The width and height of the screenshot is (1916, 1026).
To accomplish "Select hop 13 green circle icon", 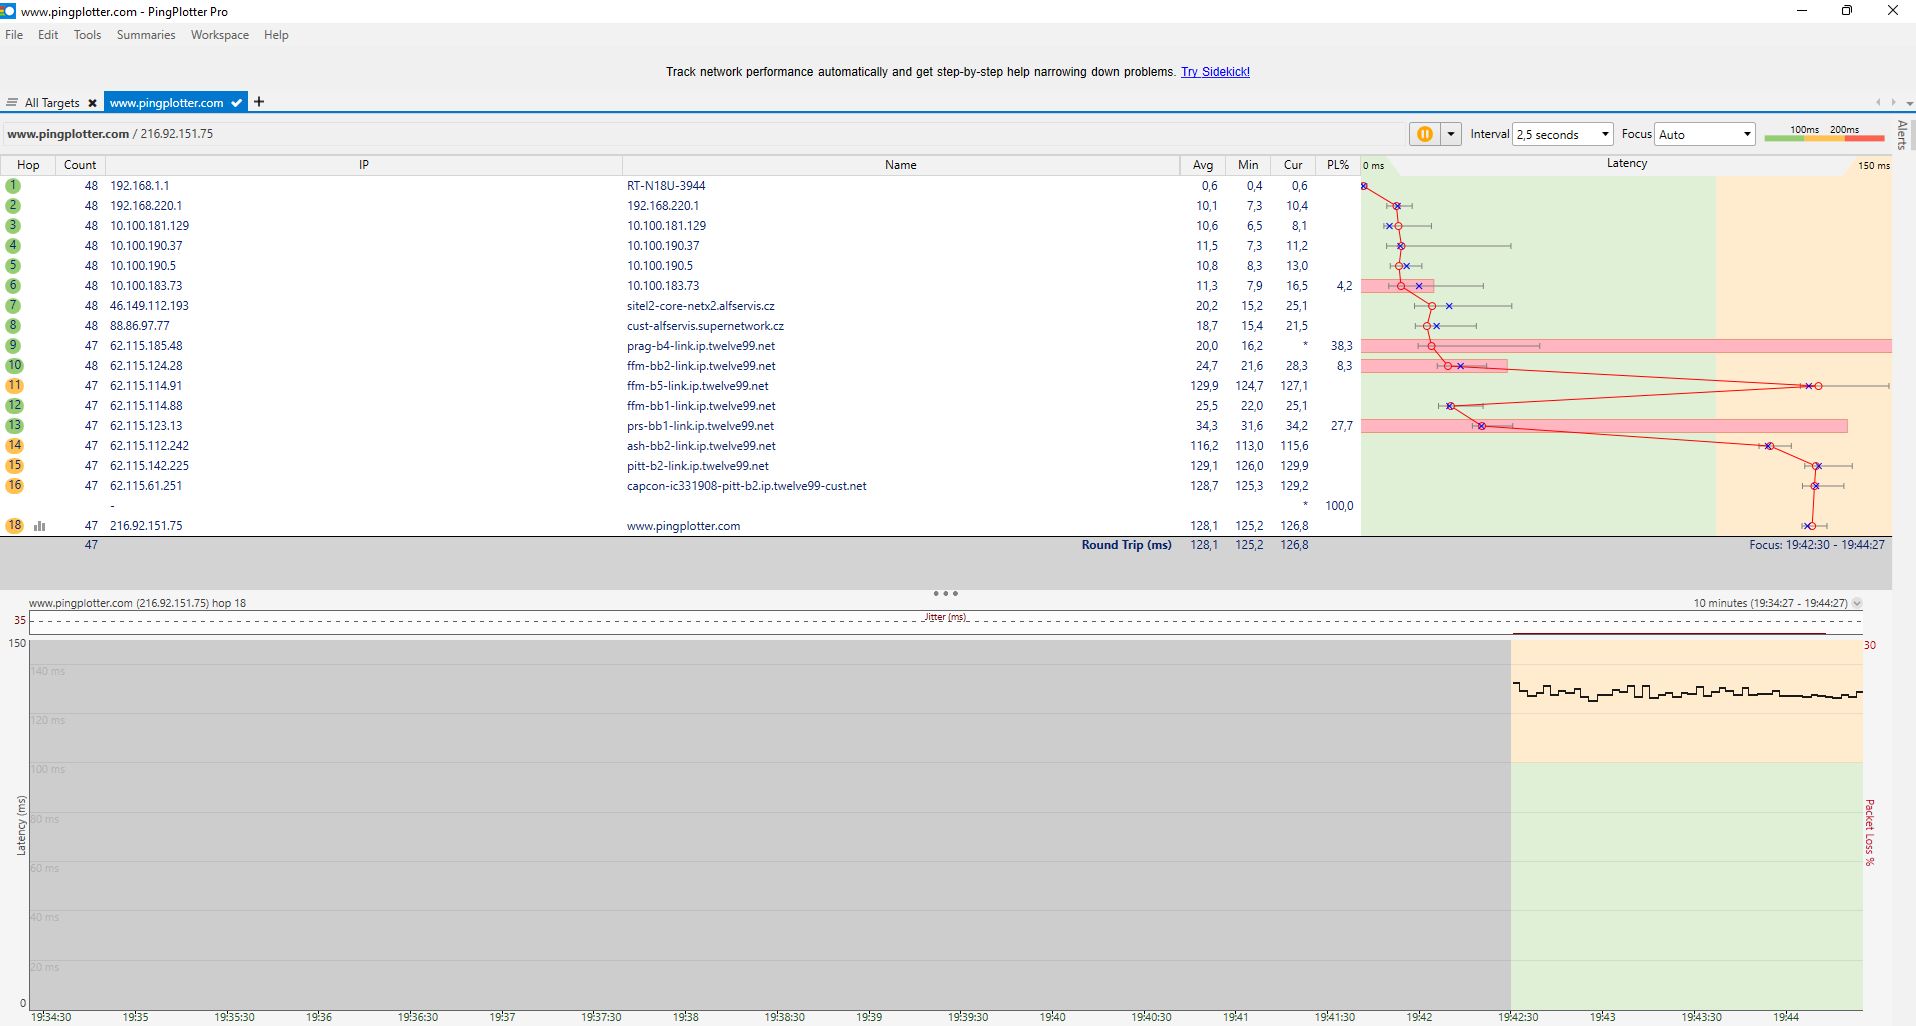I will [14, 426].
